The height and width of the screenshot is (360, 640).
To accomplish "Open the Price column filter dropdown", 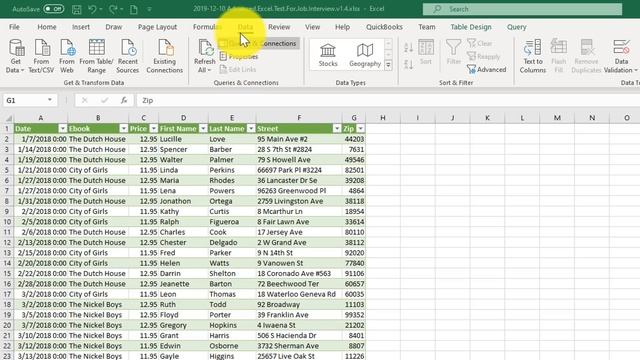I will pyautogui.click(x=153, y=129).
